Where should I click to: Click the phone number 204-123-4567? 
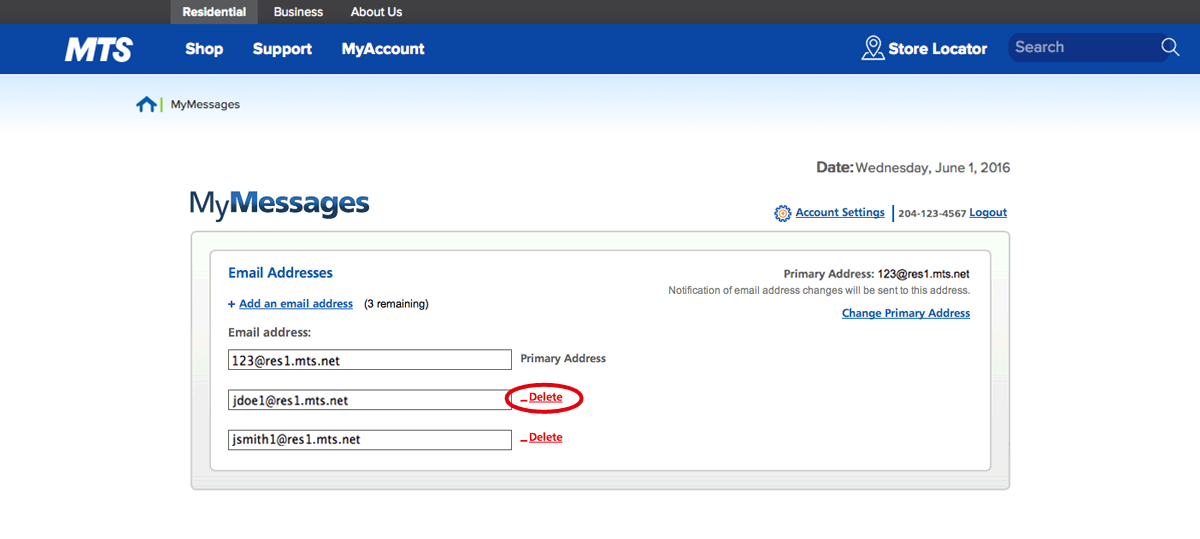(x=932, y=213)
